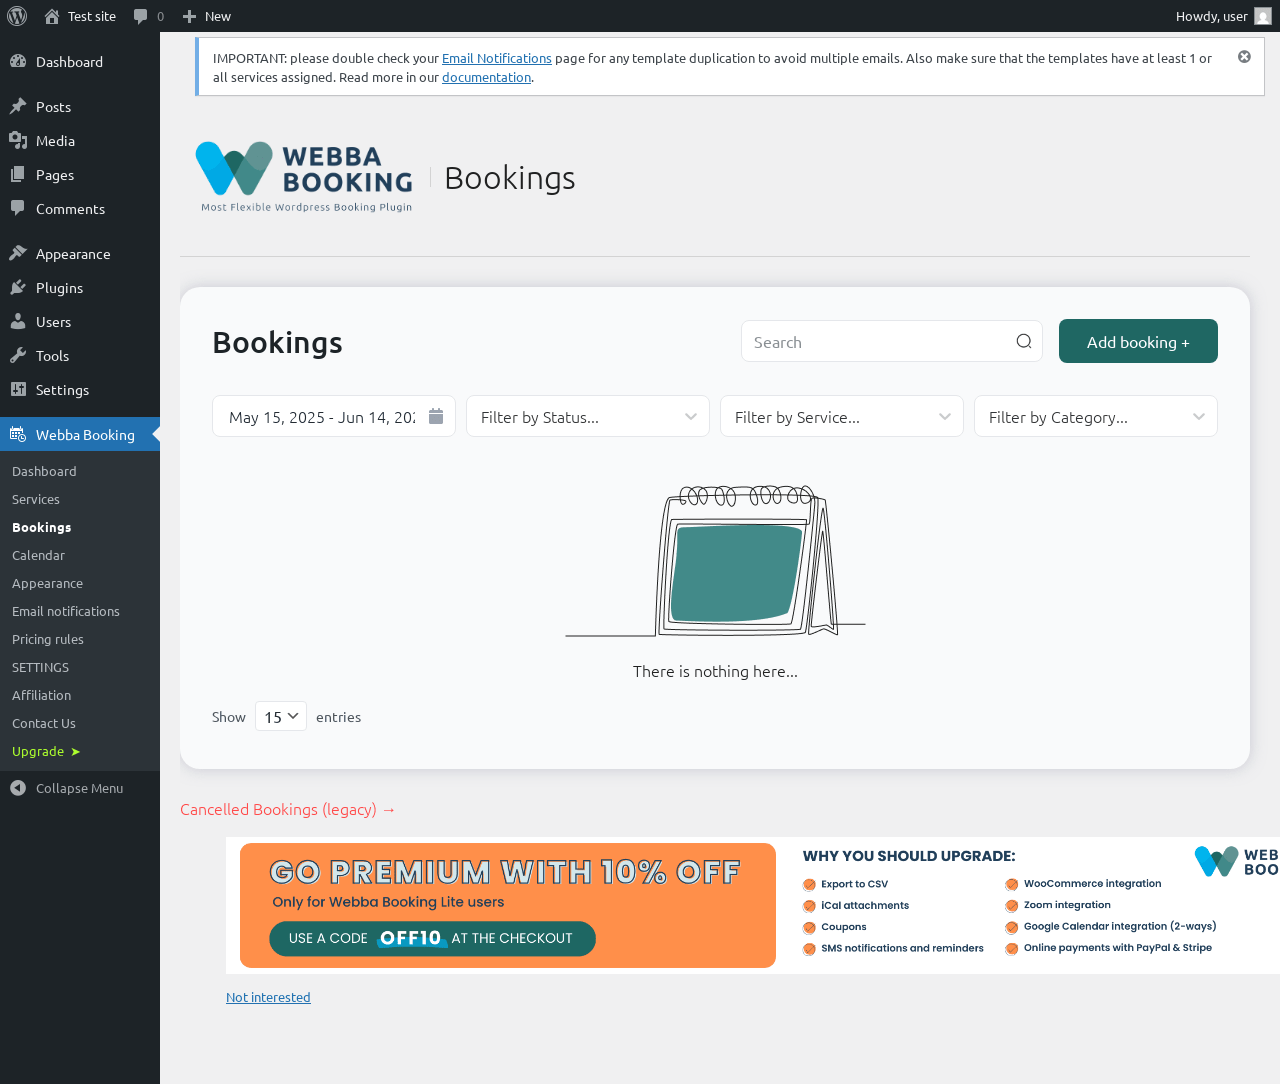Image resolution: width=1280 pixels, height=1084 pixels.
Task: Open the Filter by Category dropdown
Action: pos(1096,416)
